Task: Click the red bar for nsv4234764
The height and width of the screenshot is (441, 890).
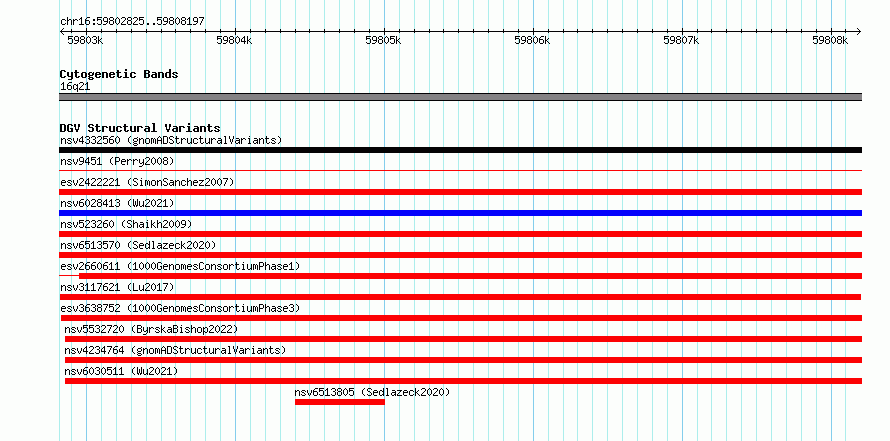Action: point(463,360)
